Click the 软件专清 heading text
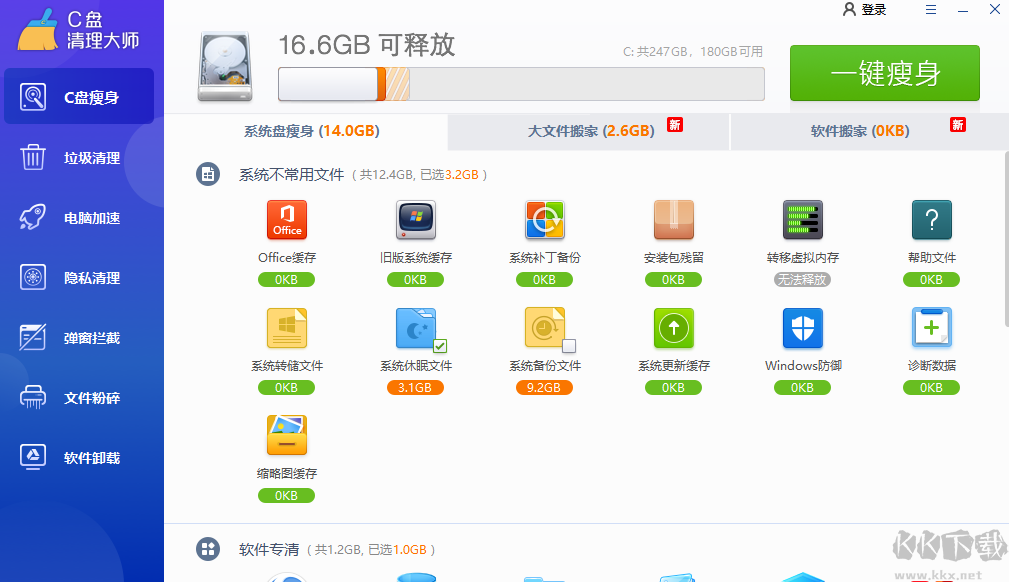This screenshot has width=1009, height=582. coord(269,549)
